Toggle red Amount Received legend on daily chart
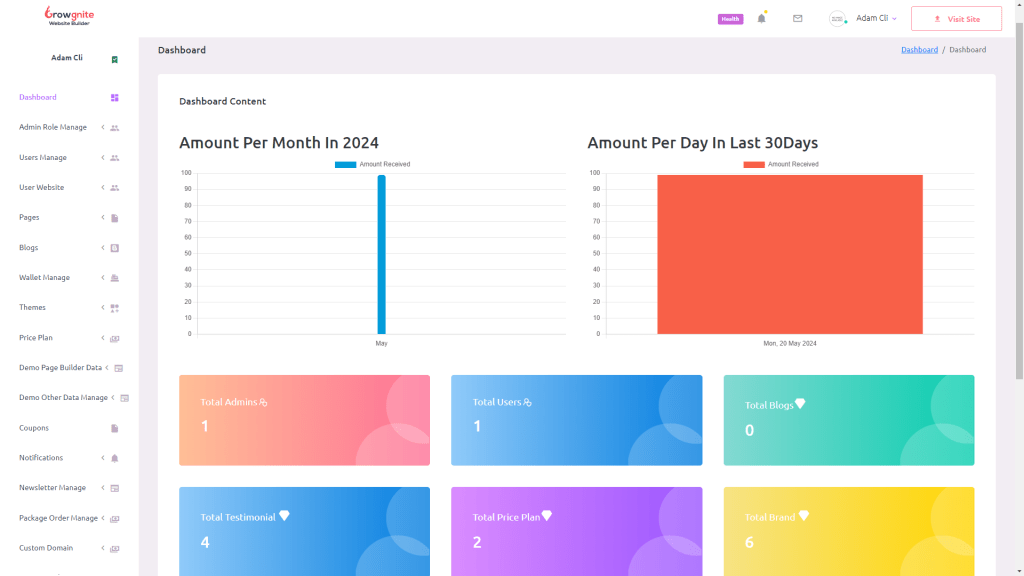Image resolution: width=1024 pixels, height=576 pixels. (x=780, y=164)
